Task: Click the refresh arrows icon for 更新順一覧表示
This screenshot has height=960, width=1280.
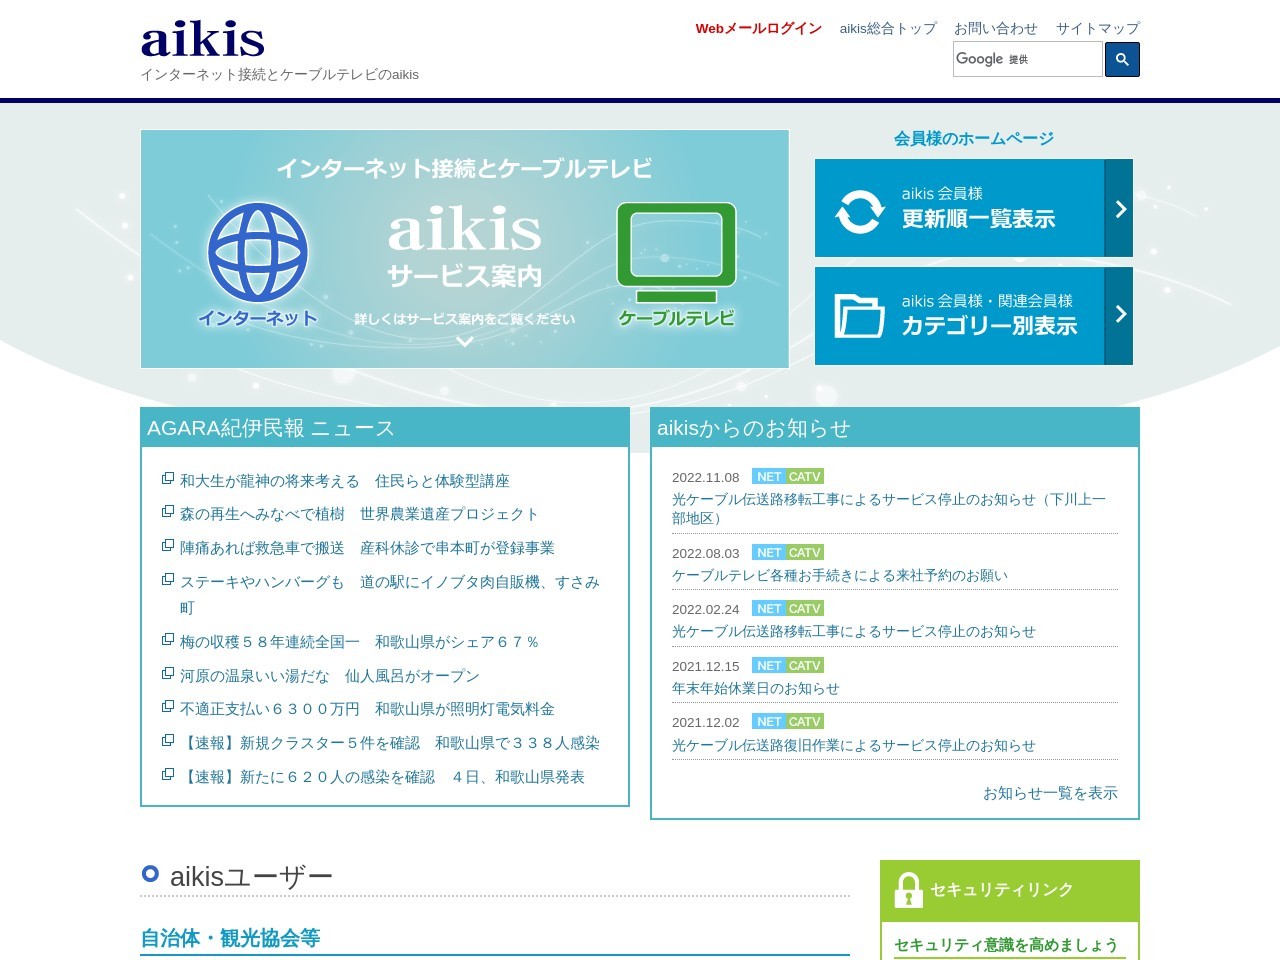Action: [x=860, y=211]
